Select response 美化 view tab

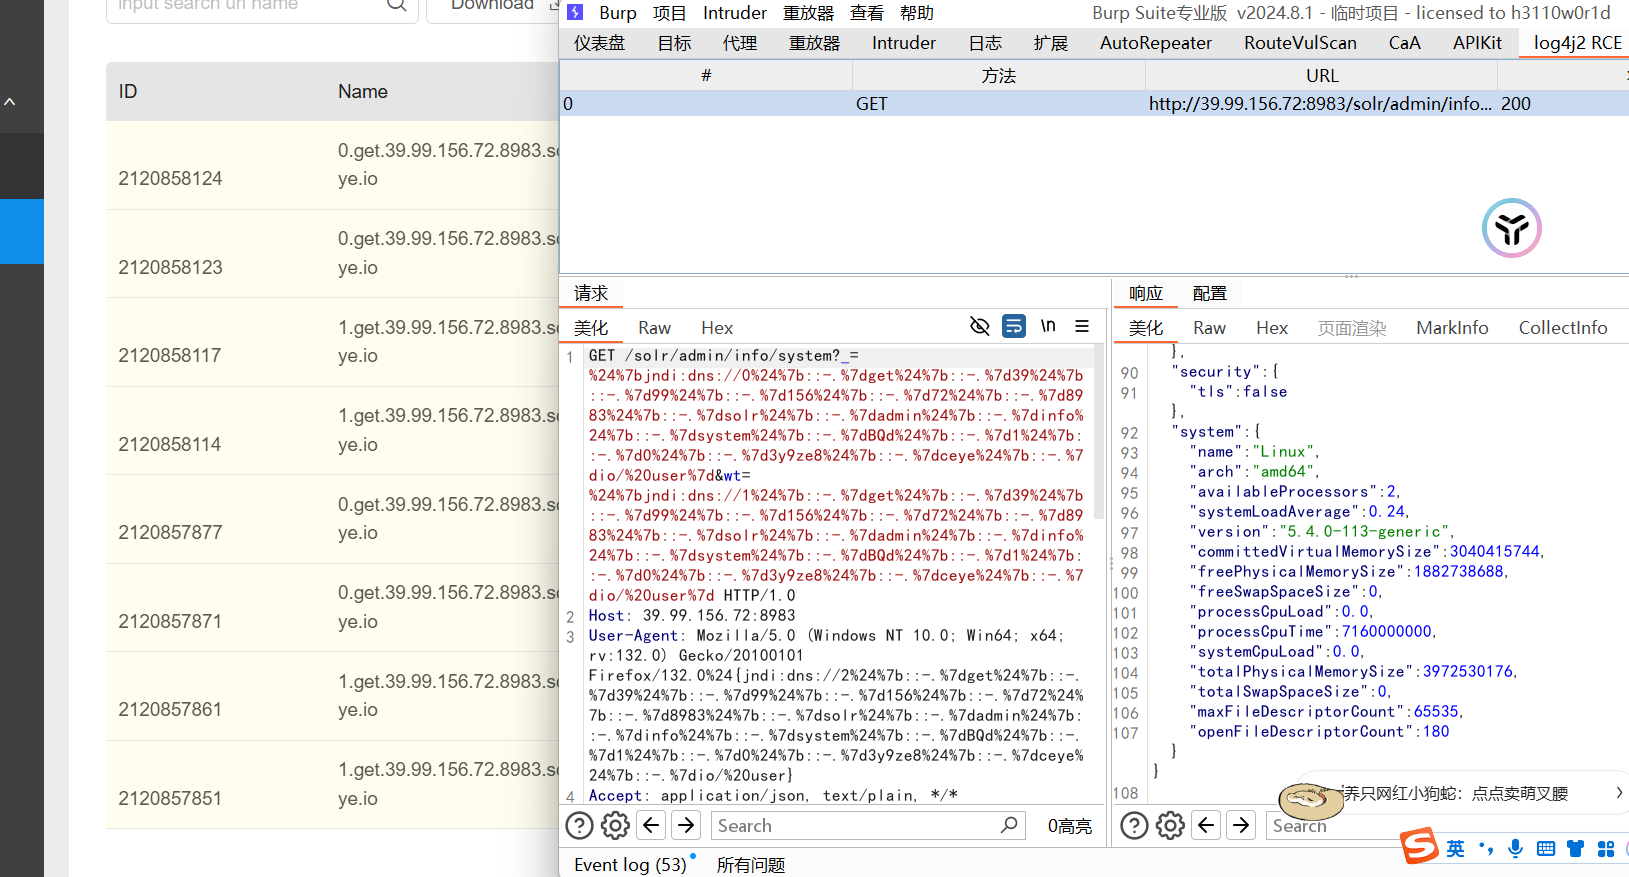1145,327
